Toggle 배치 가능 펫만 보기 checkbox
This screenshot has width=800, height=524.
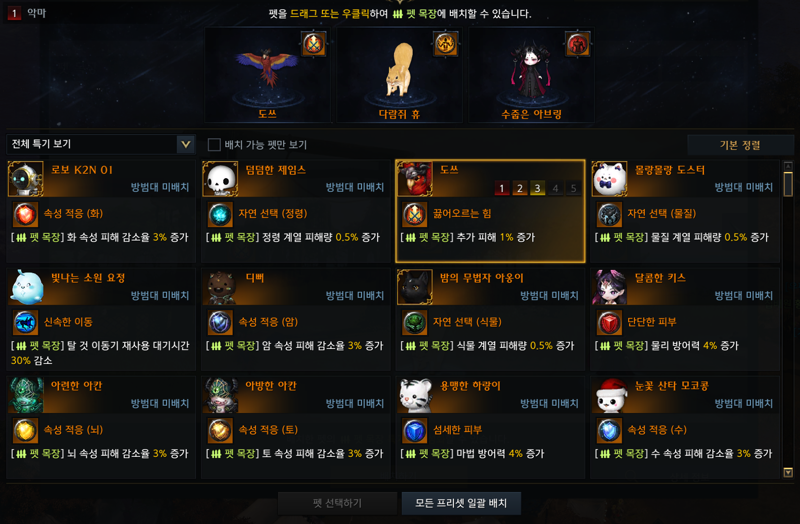pos(214,145)
